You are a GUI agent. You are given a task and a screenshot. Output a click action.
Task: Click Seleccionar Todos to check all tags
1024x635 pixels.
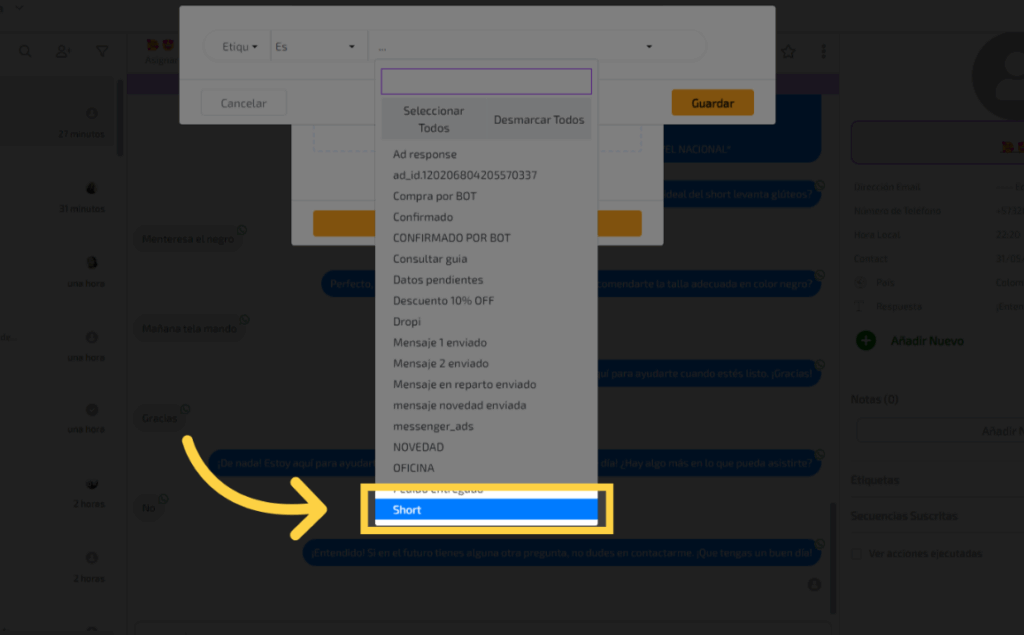(433, 120)
